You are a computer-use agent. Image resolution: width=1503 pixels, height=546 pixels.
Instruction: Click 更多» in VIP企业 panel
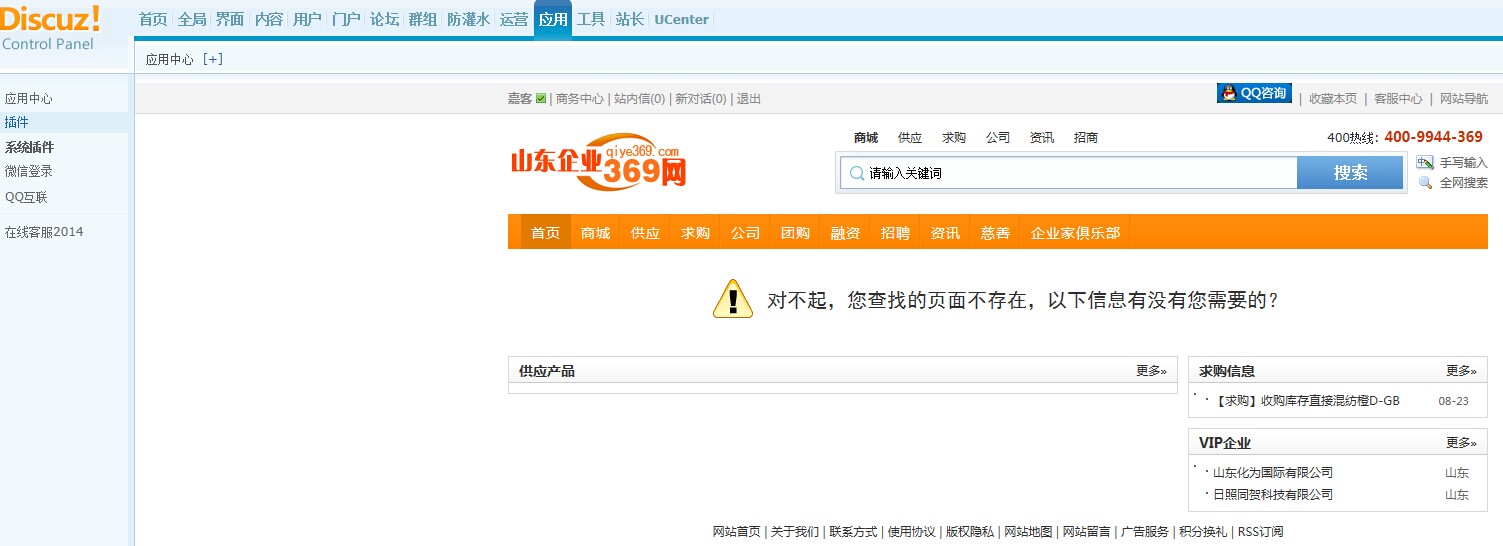click(1461, 443)
